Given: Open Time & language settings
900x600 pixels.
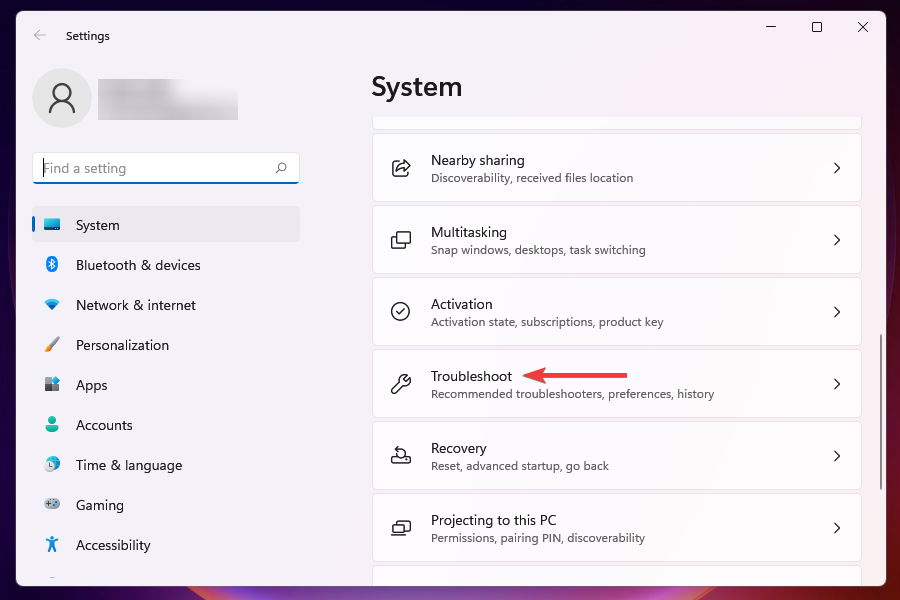Looking at the screenshot, I should 166,464.
